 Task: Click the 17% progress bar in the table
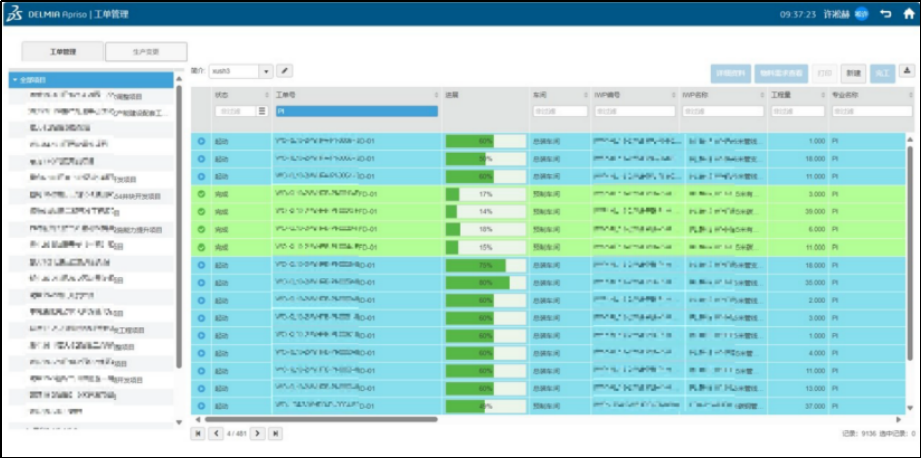pyautogui.click(x=485, y=194)
